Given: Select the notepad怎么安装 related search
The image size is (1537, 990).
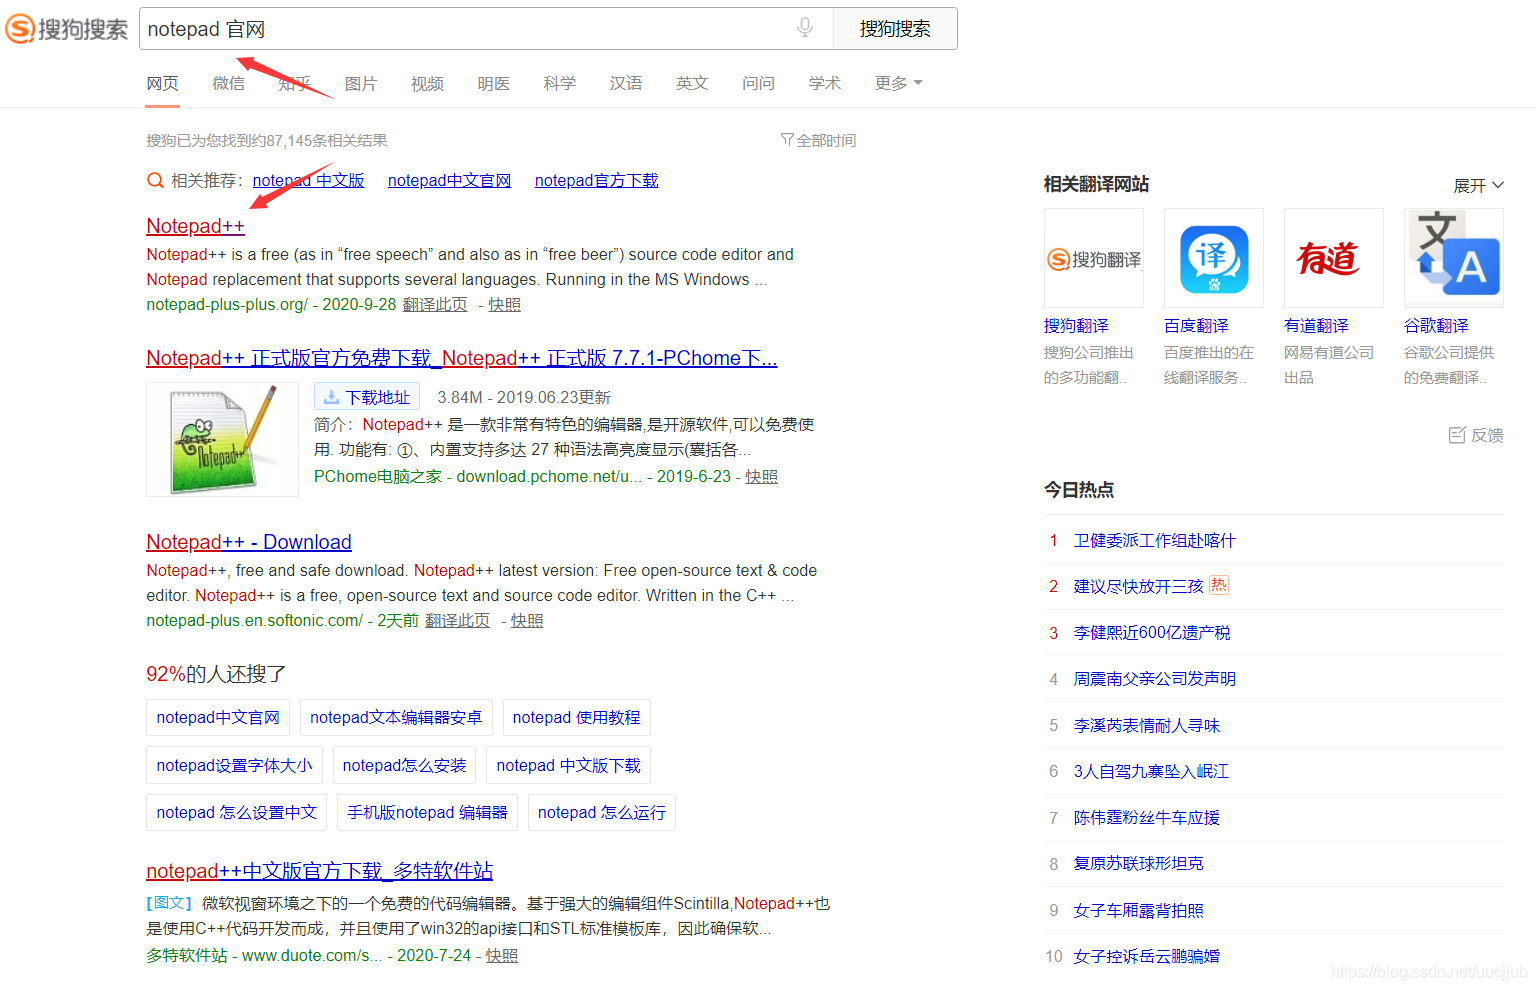Looking at the screenshot, I should [x=404, y=766].
